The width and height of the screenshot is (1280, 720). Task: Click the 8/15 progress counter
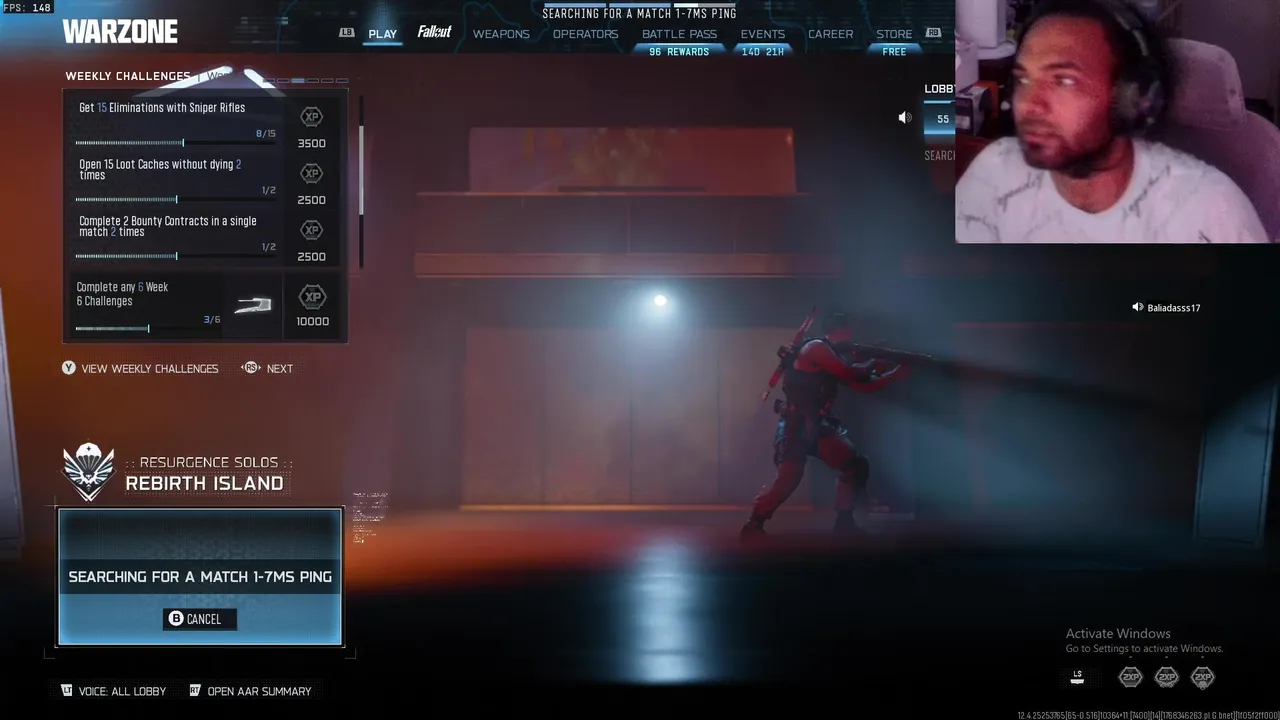(266, 133)
